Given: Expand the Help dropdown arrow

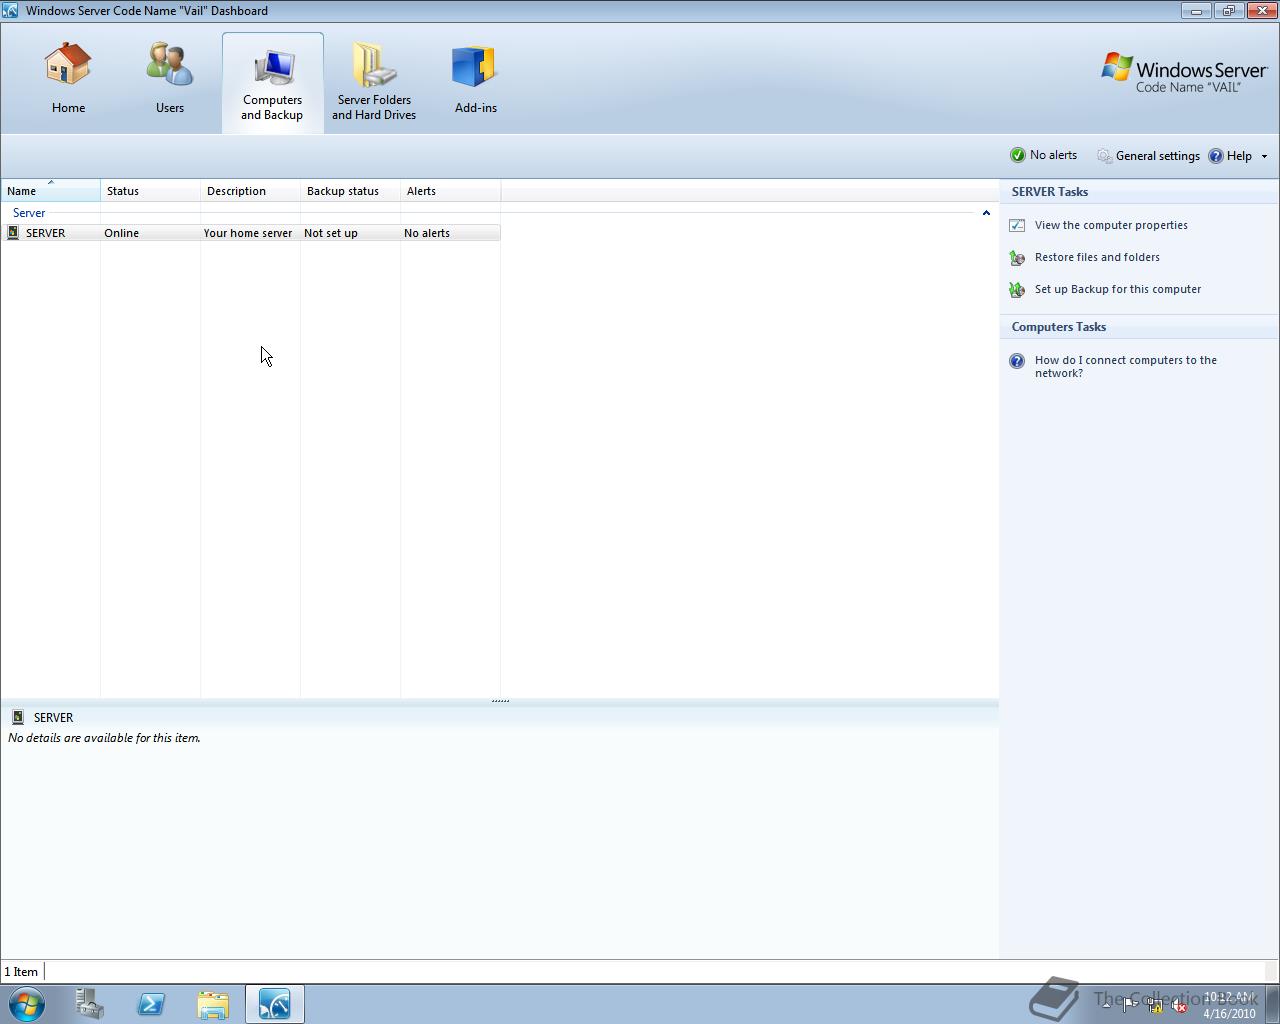Looking at the screenshot, I should coord(1264,157).
